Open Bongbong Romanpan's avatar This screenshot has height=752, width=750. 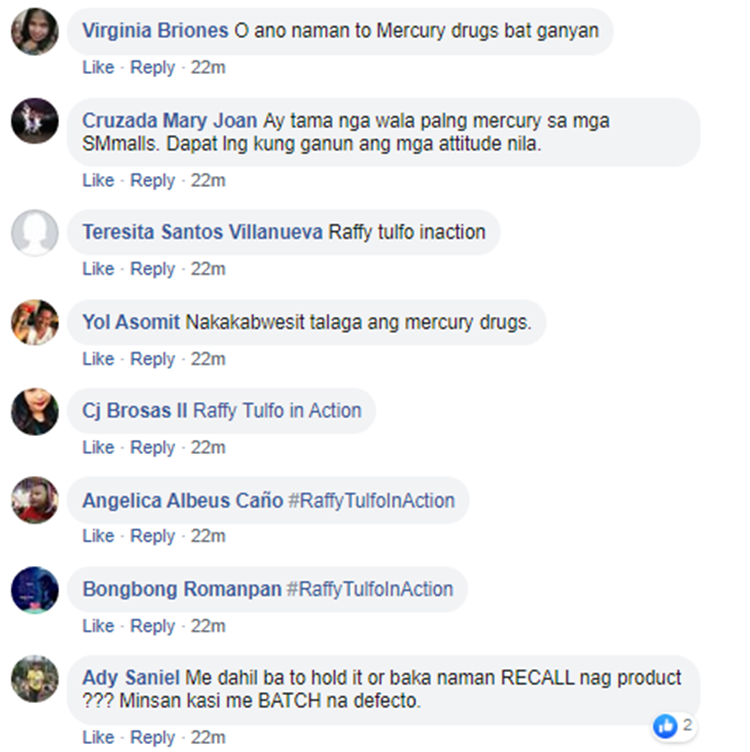tap(35, 590)
